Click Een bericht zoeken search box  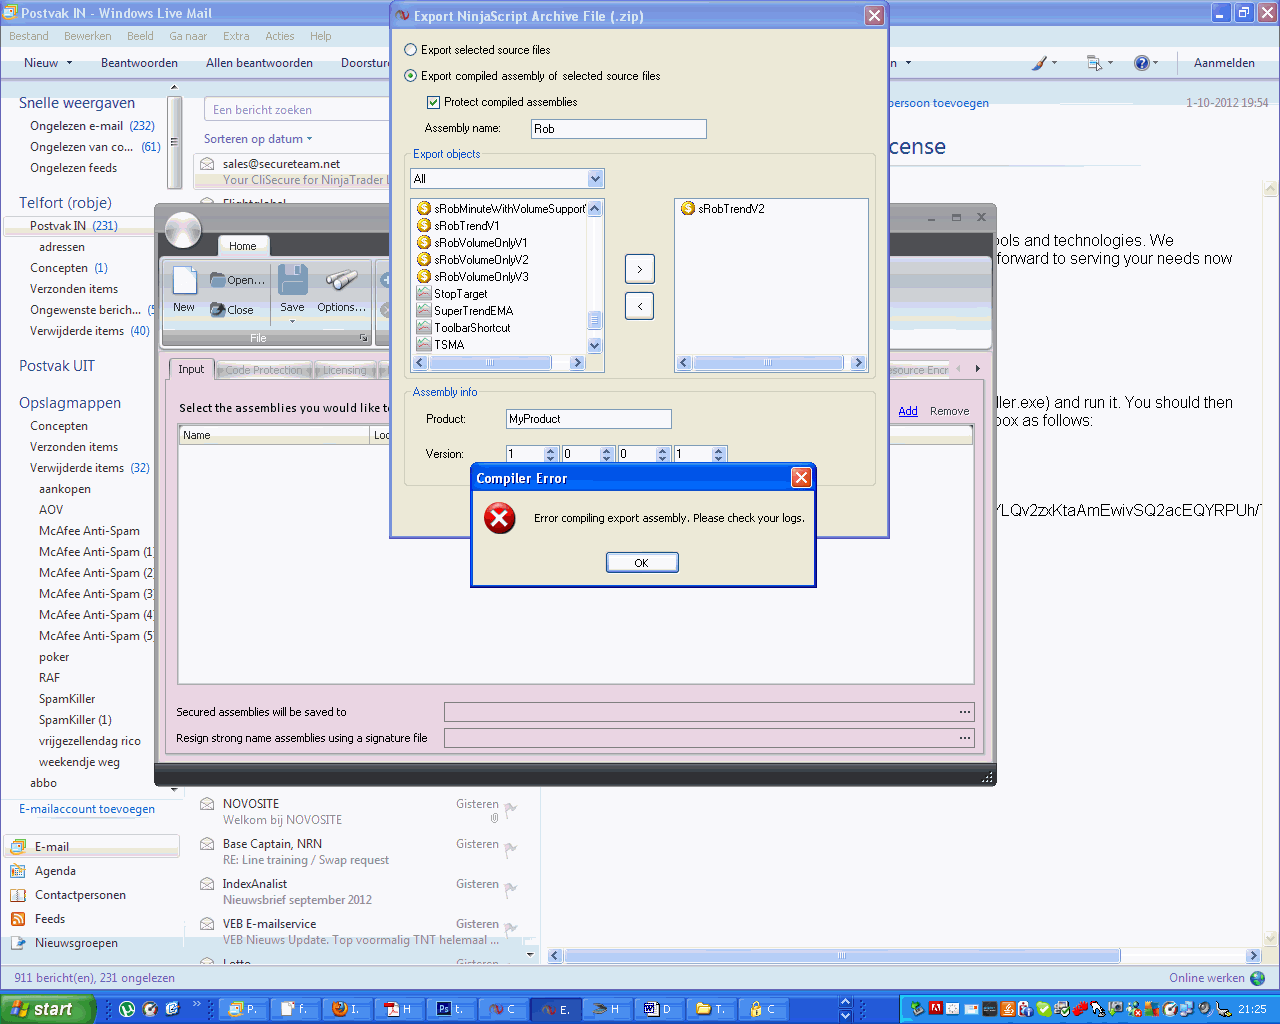(x=296, y=110)
